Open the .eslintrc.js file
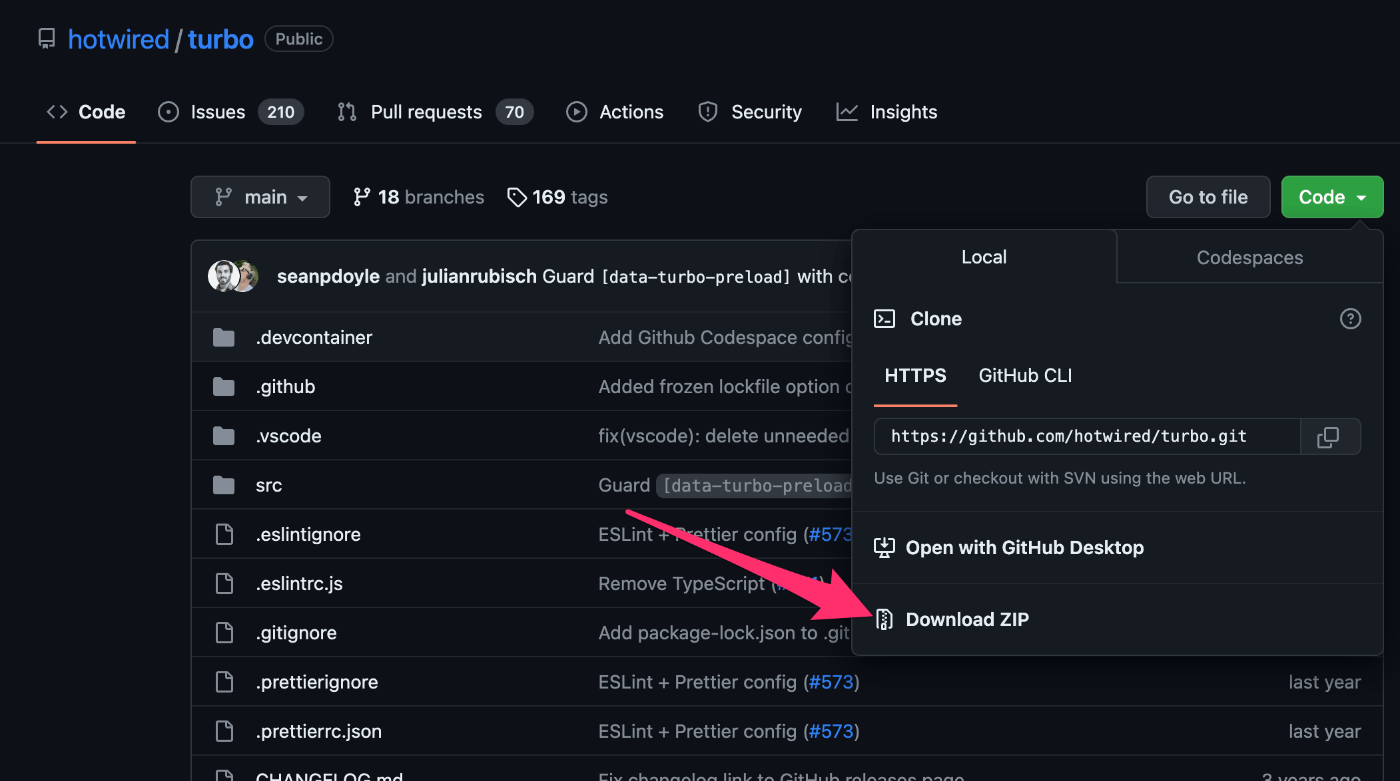This screenshot has width=1400, height=781. [299, 583]
